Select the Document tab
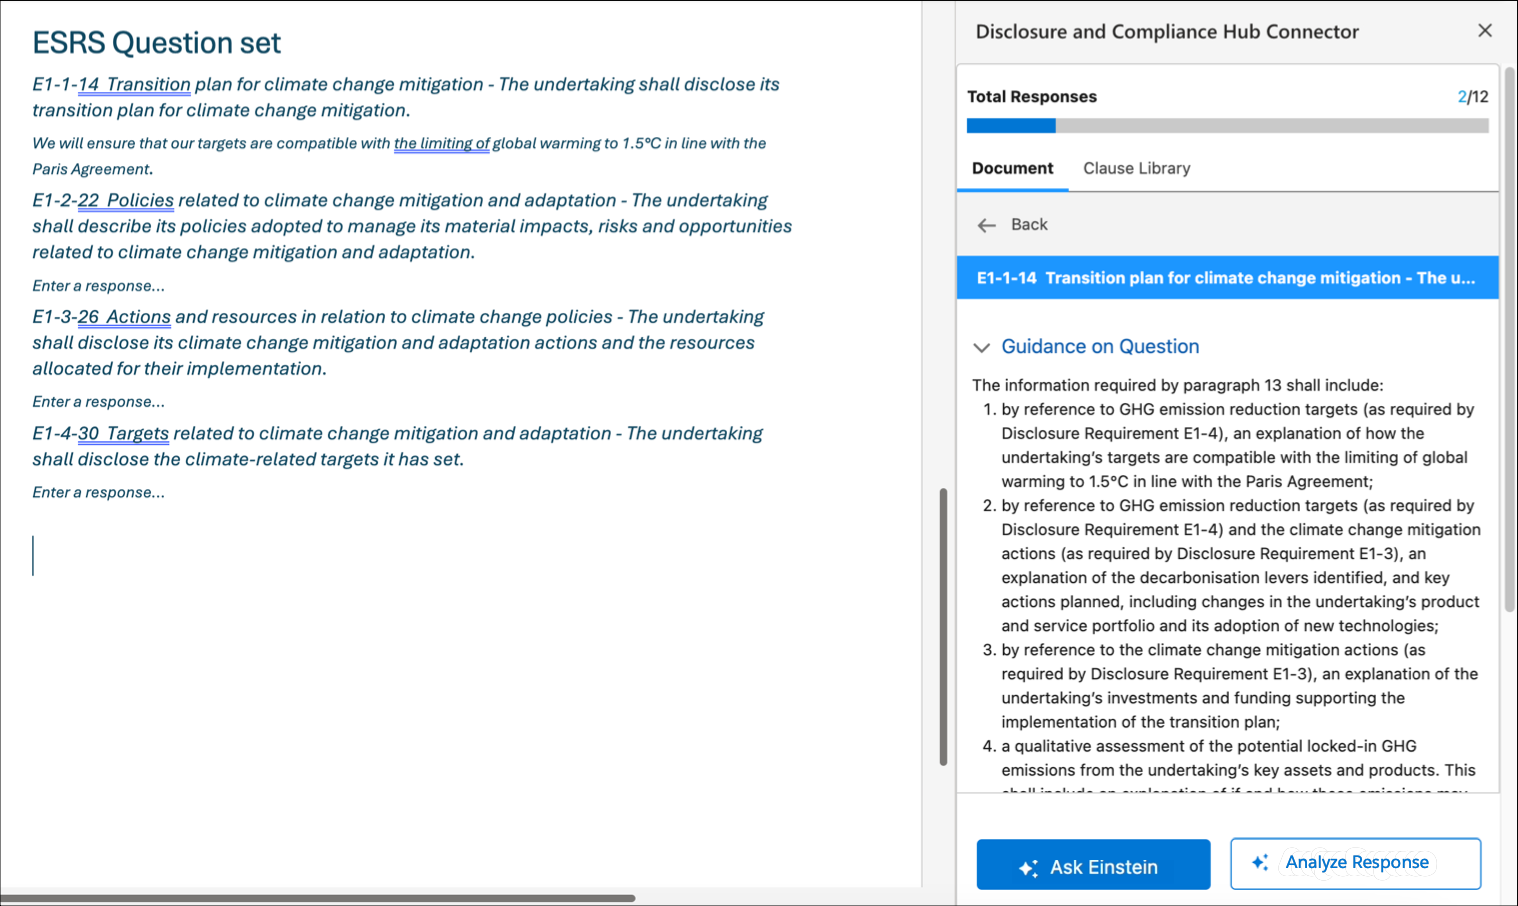This screenshot has width=1518, height=906. pyautogui.click(x=1012, y=168)
